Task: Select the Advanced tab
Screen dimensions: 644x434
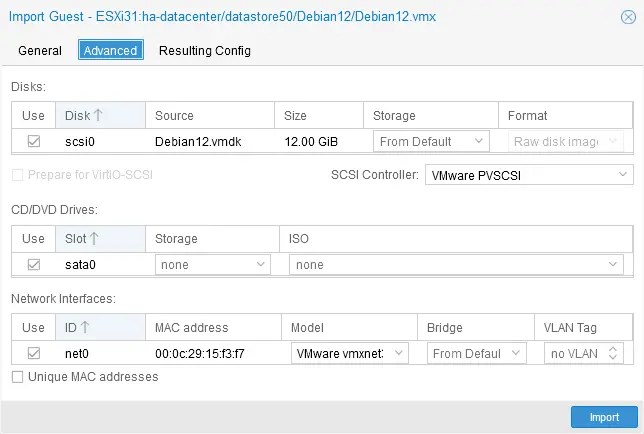Action: 110,51
